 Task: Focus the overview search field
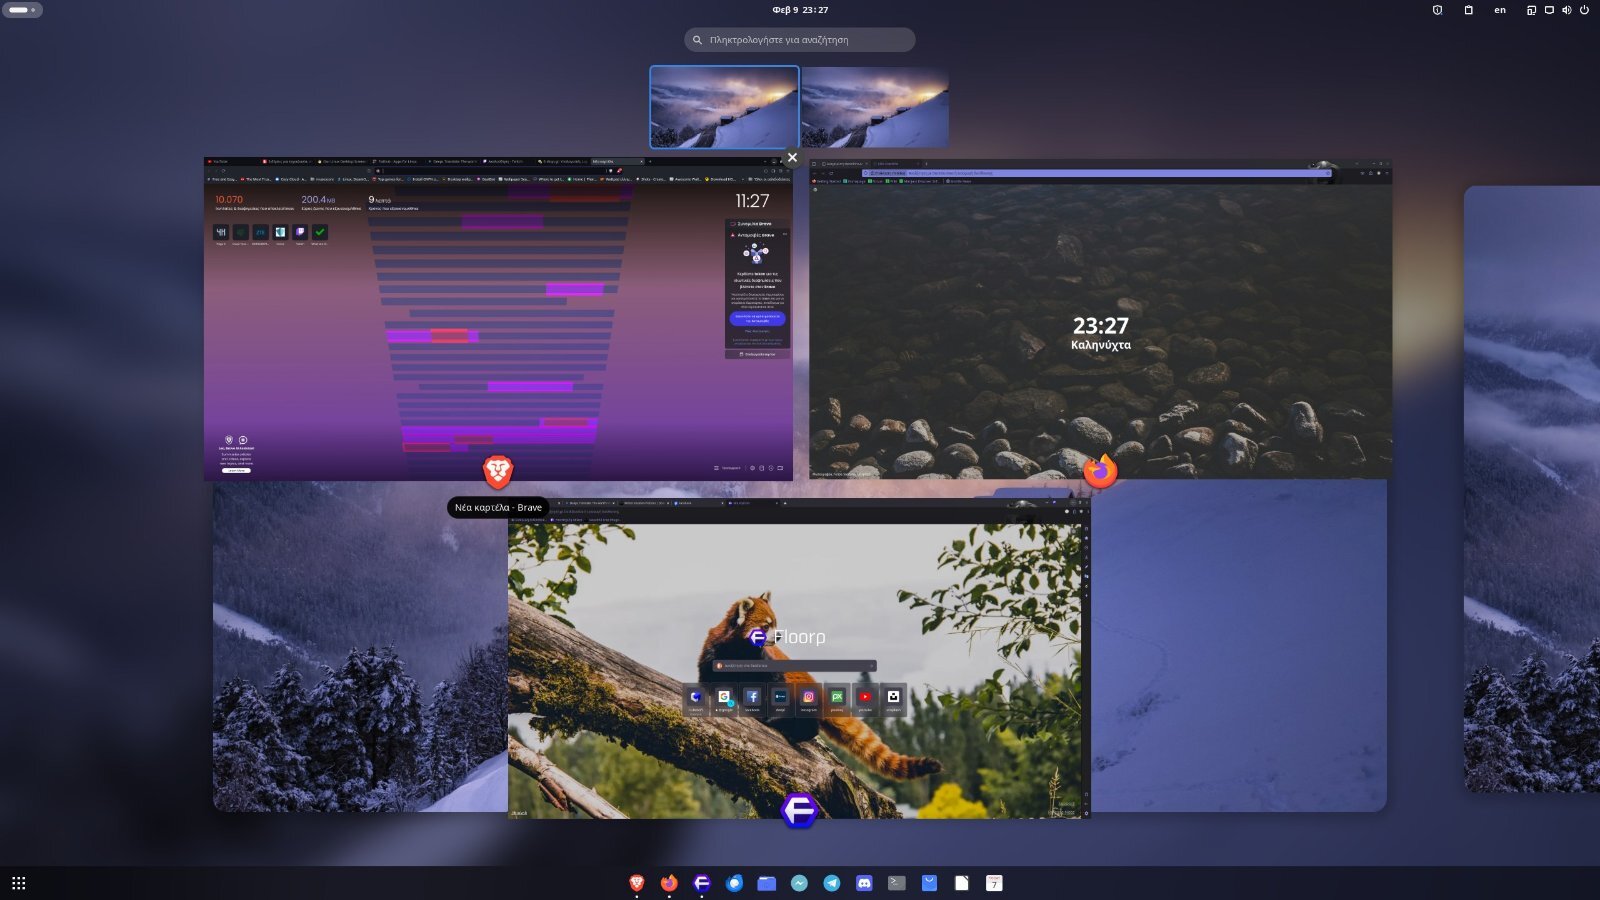[x=800, y=40]
